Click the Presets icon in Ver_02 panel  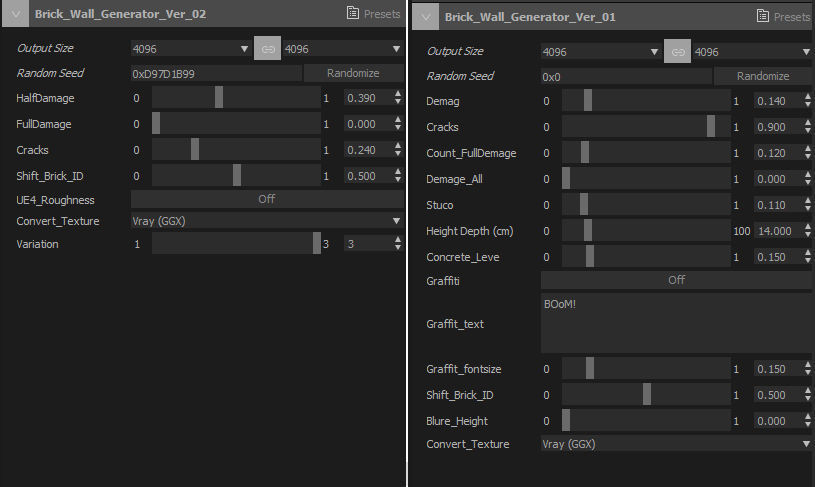click(352, 14)
